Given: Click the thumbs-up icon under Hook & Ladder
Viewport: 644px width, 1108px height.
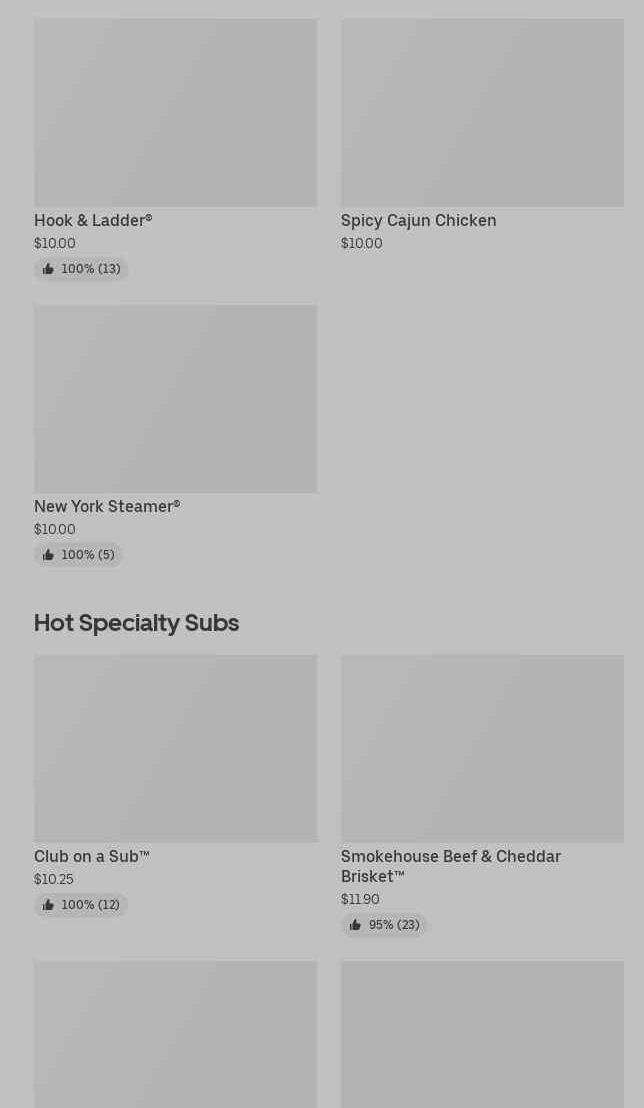Looking at the screenshot, I should tap(48, 269).
